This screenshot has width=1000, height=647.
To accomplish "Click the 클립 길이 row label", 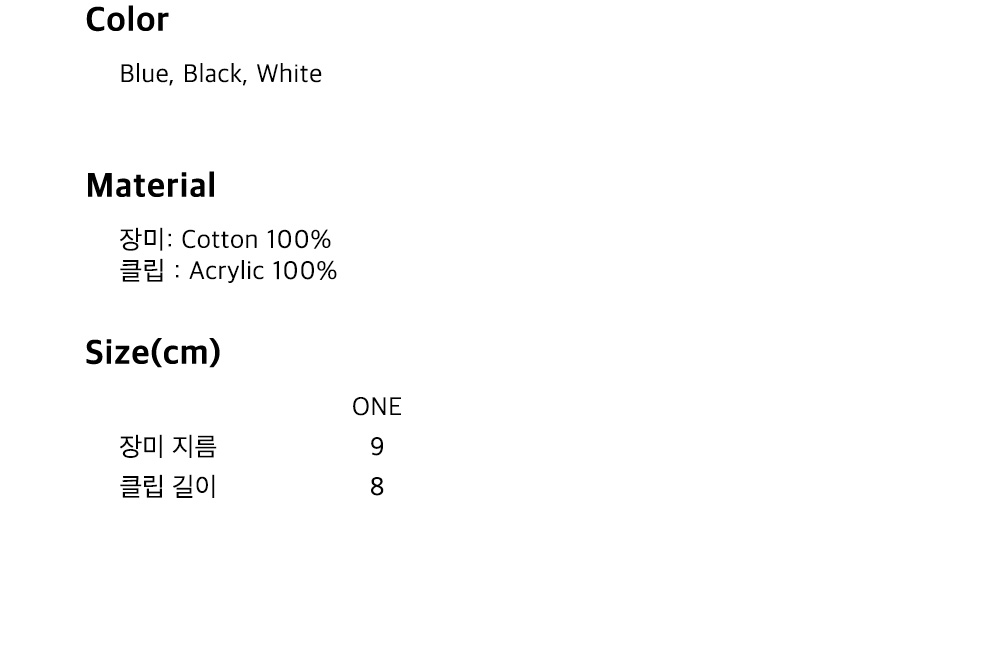I will tap(168, 486).
